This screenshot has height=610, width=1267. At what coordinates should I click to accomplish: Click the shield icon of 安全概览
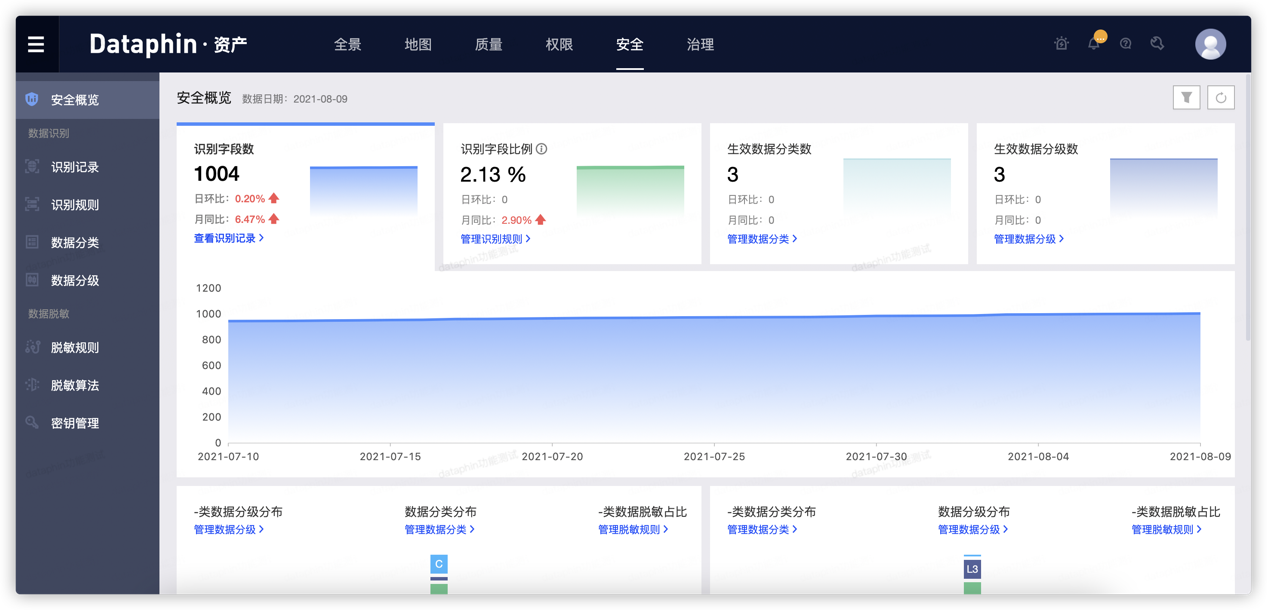click(x=32, y=99)
